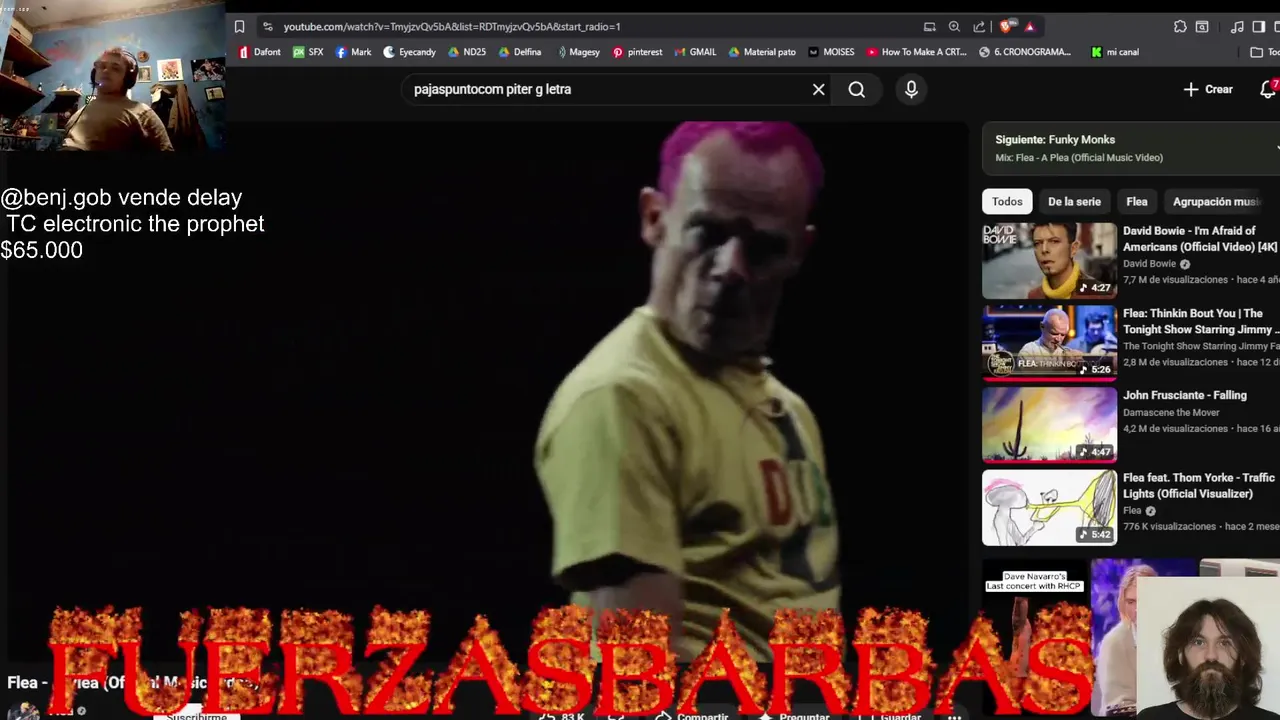Click the Damascene the Mover channel name
Image resolution: width=1280 pixels, height=720 pixels.
(1171, 412)
